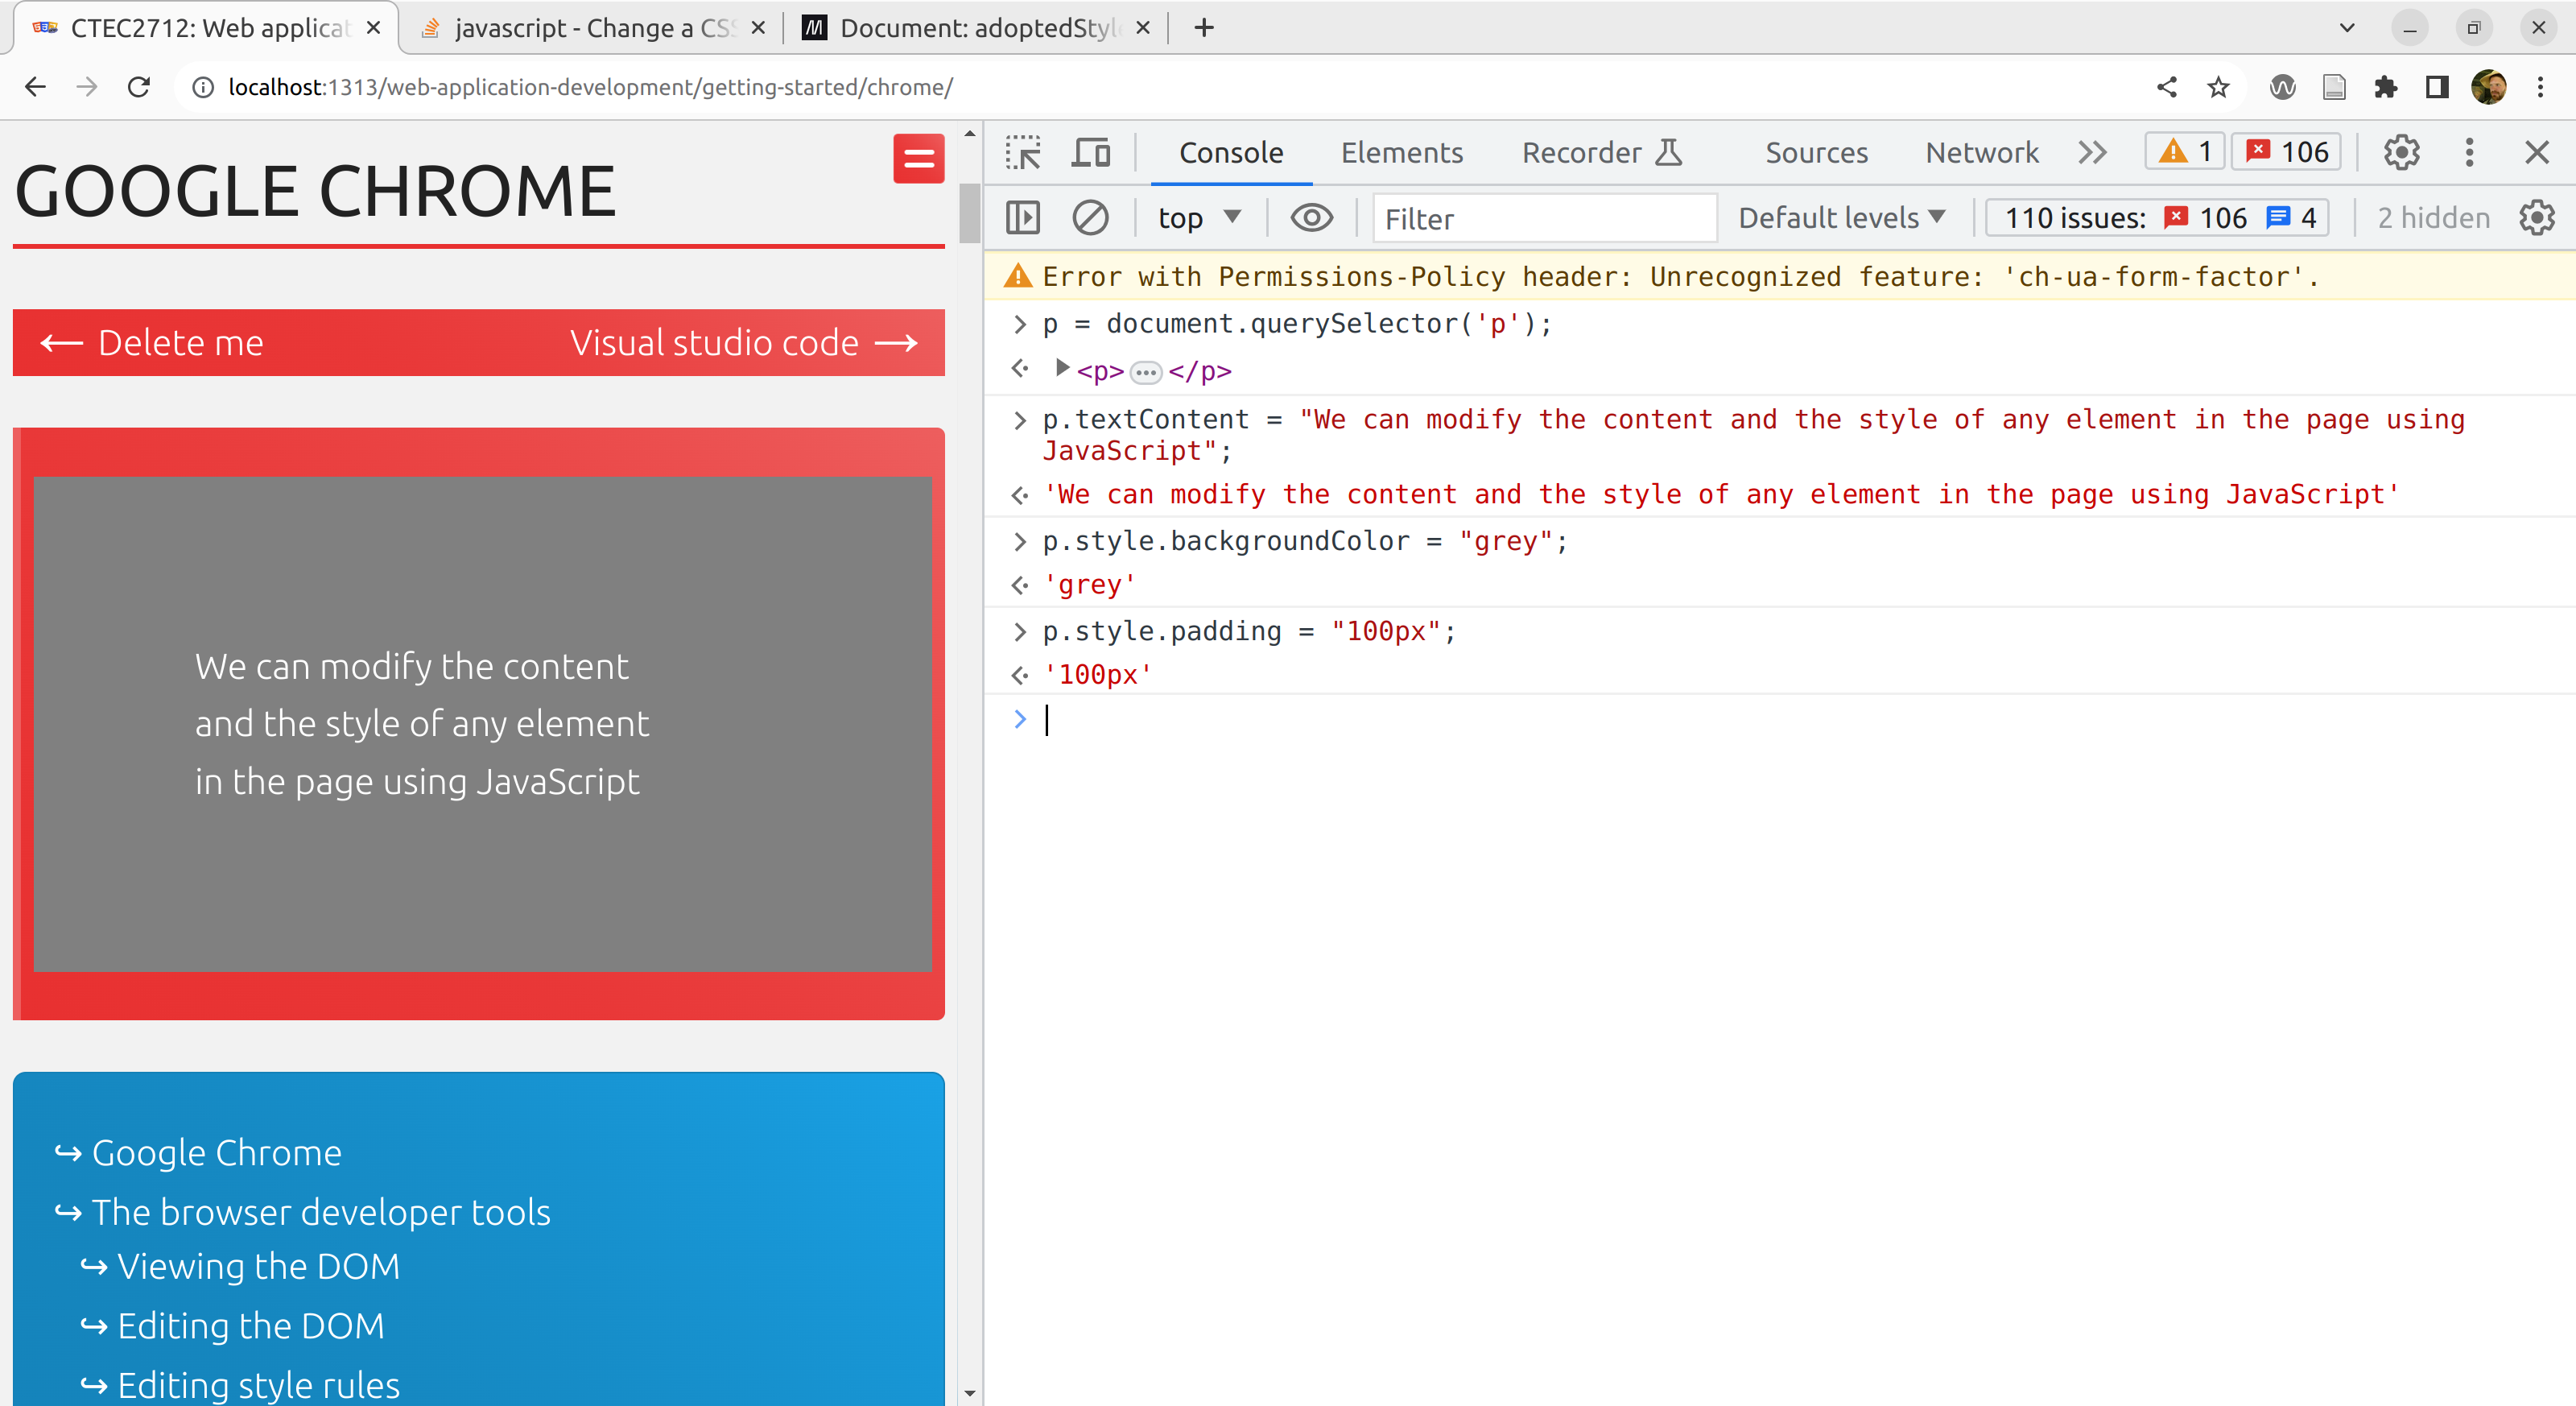Show the console sidebar icon
The image size is (2576, 1406).
[1023, 218]
